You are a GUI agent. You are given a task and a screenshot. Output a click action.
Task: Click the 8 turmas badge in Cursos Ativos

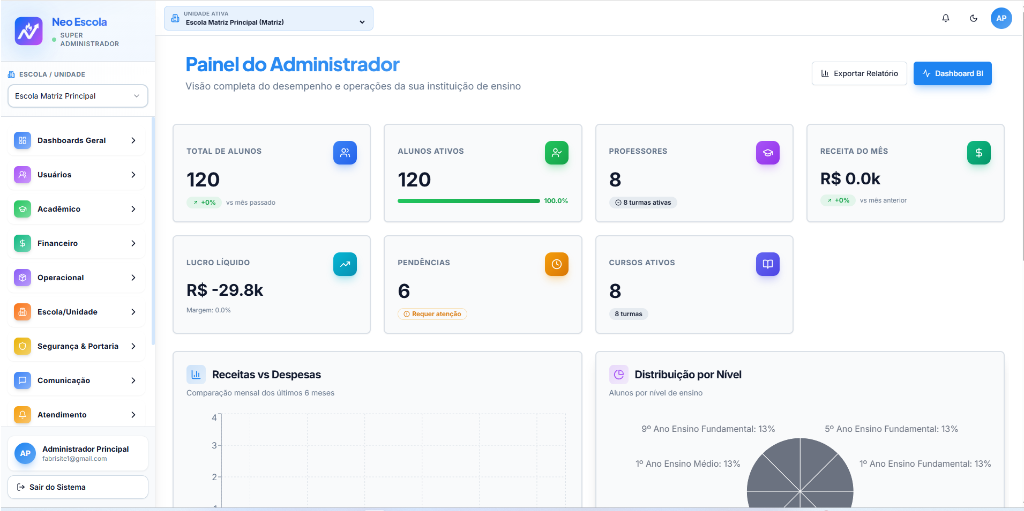[x=628, y=314]
